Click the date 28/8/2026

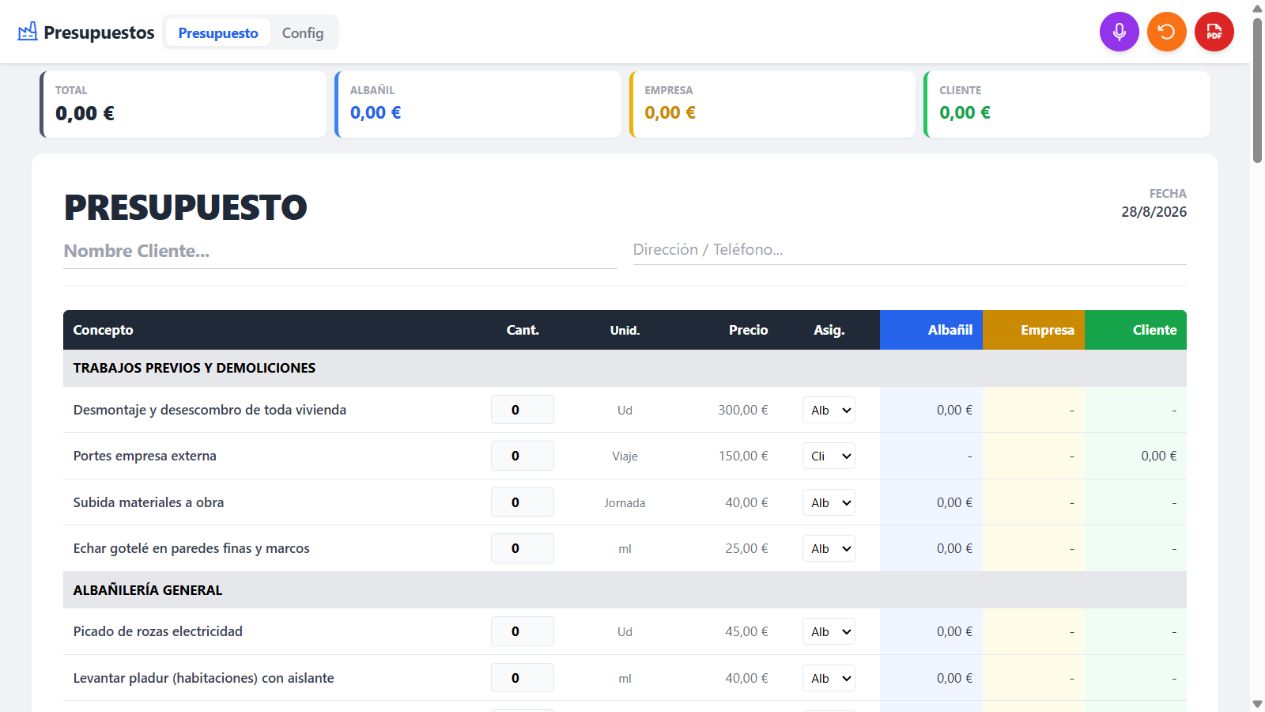(1154, 212)
